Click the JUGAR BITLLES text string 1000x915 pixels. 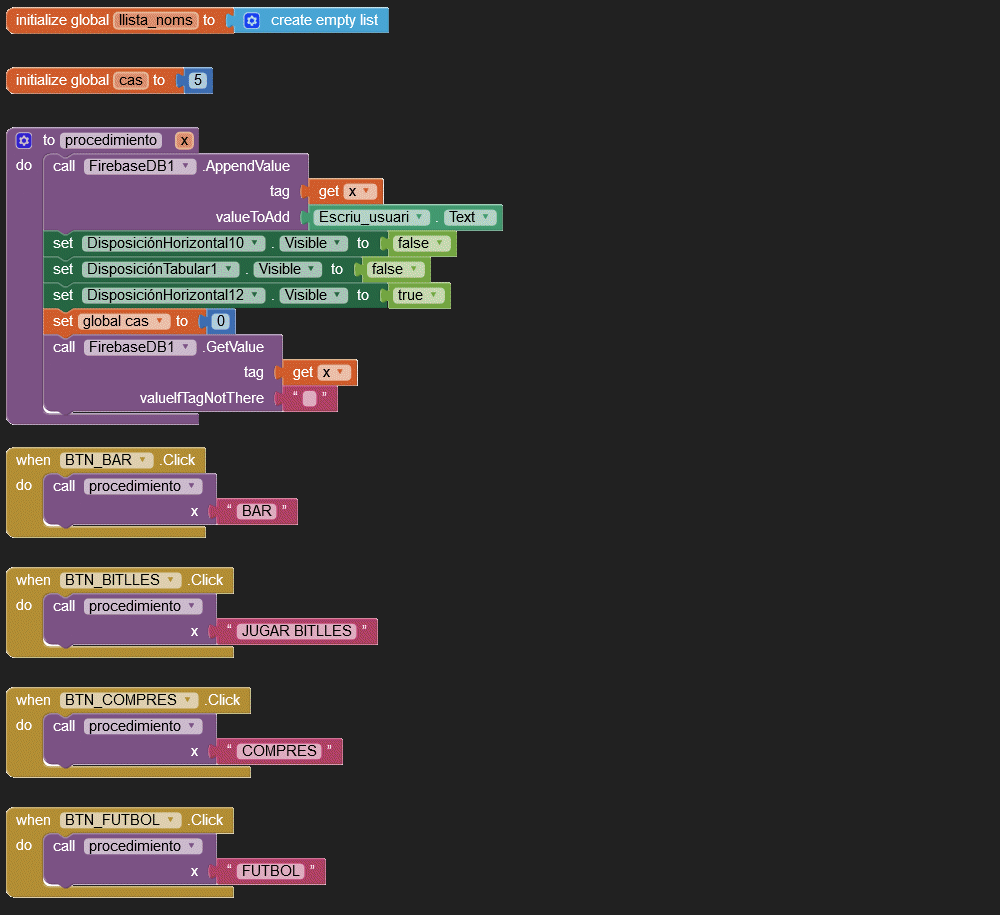coord(297,632)
